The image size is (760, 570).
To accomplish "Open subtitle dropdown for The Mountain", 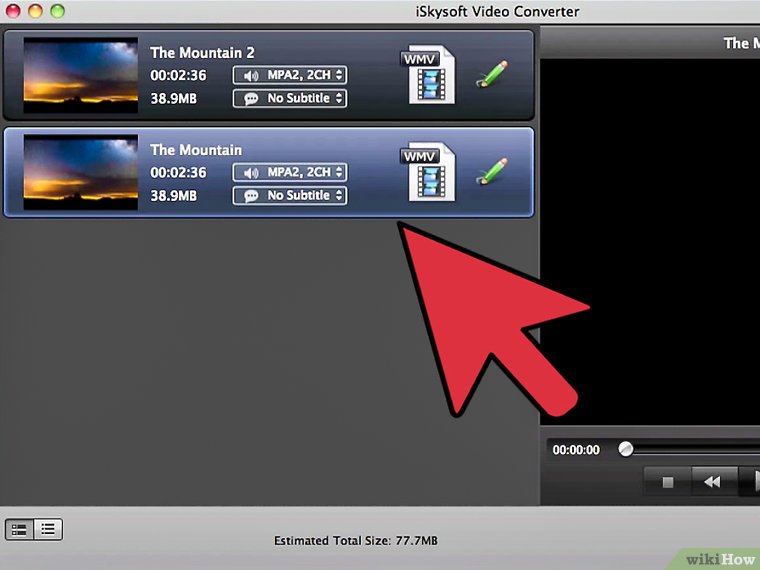I will point(289,195).
